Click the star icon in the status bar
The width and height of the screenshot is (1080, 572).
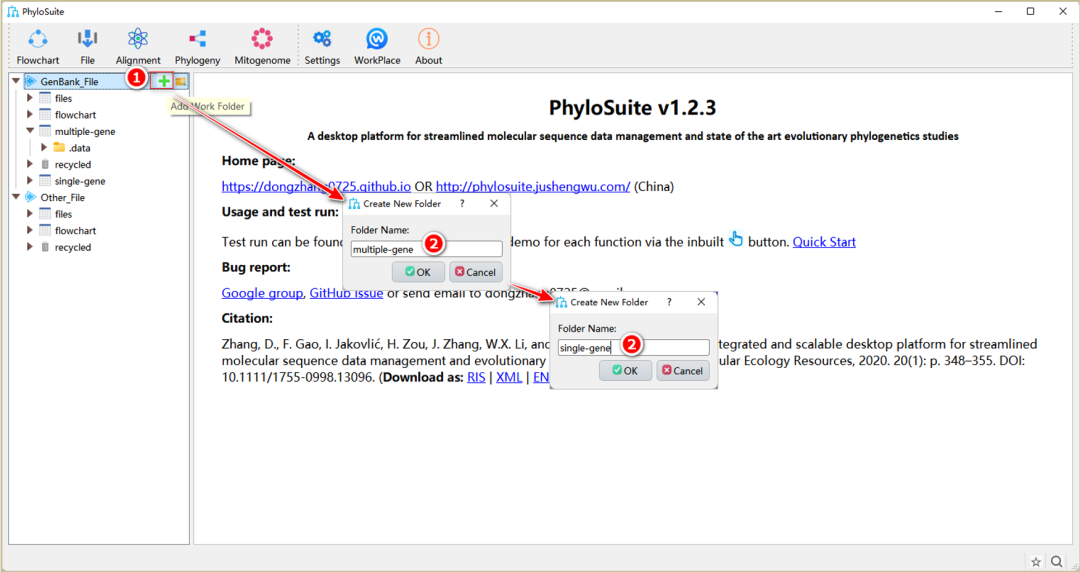tap(1035, 562)
